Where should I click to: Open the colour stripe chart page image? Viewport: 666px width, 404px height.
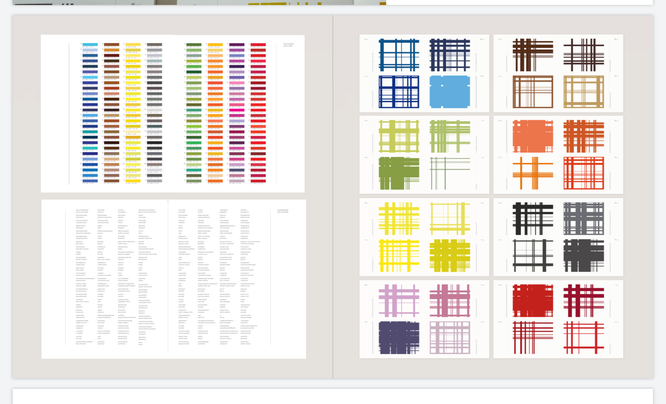pyautogui.click(x=173, y=113)
